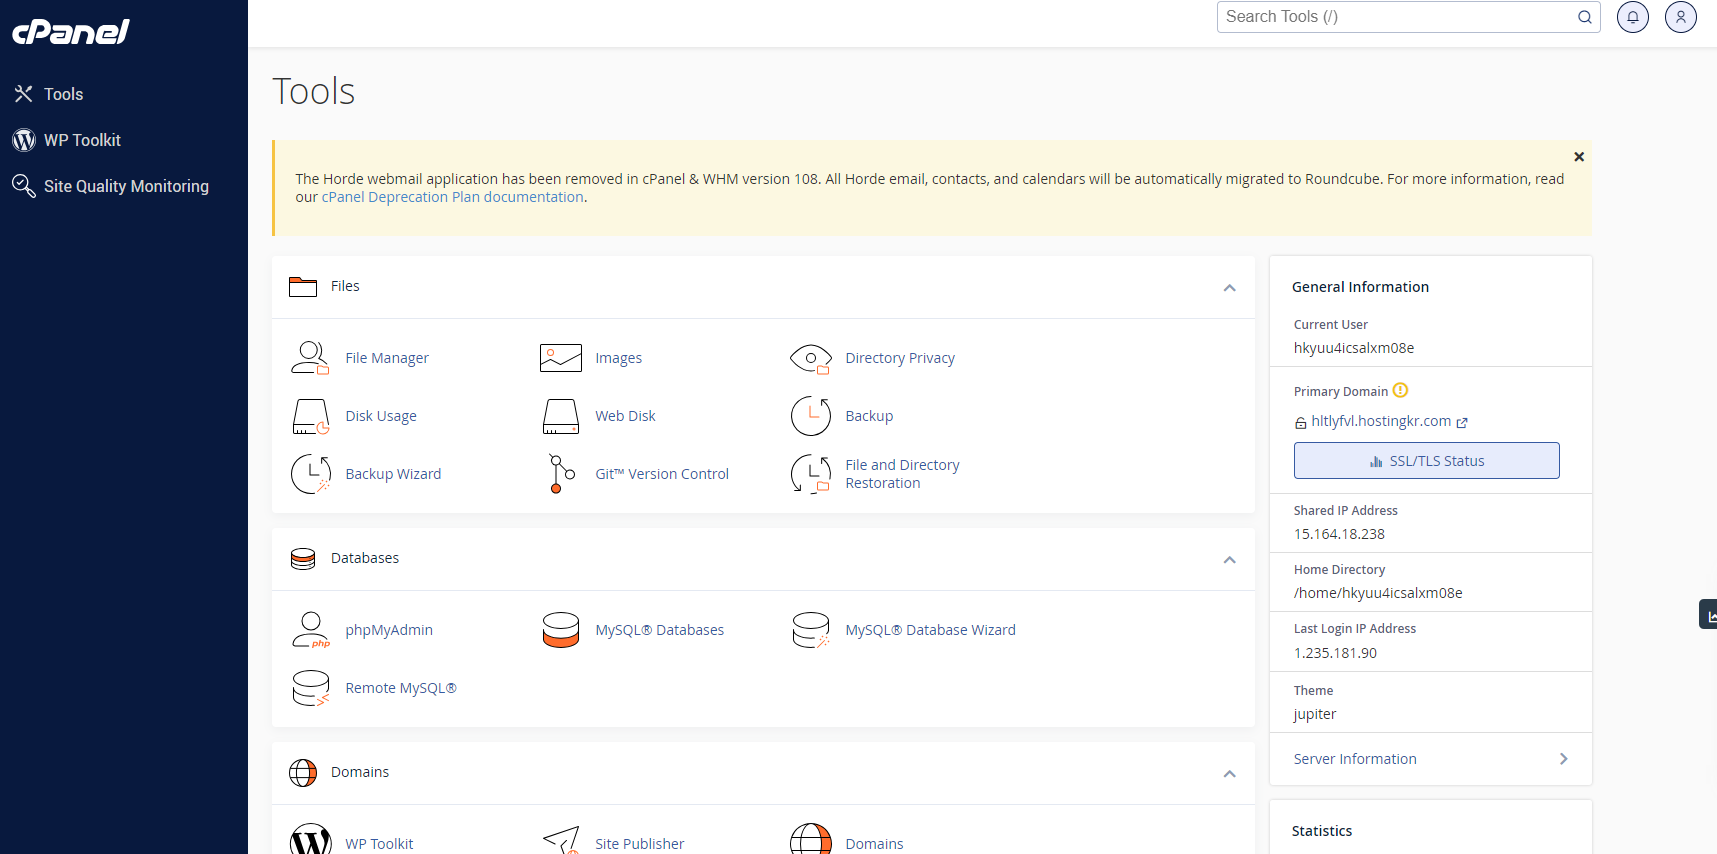Click the Images icon
The image size is (1717, 854).
[561, 358]
